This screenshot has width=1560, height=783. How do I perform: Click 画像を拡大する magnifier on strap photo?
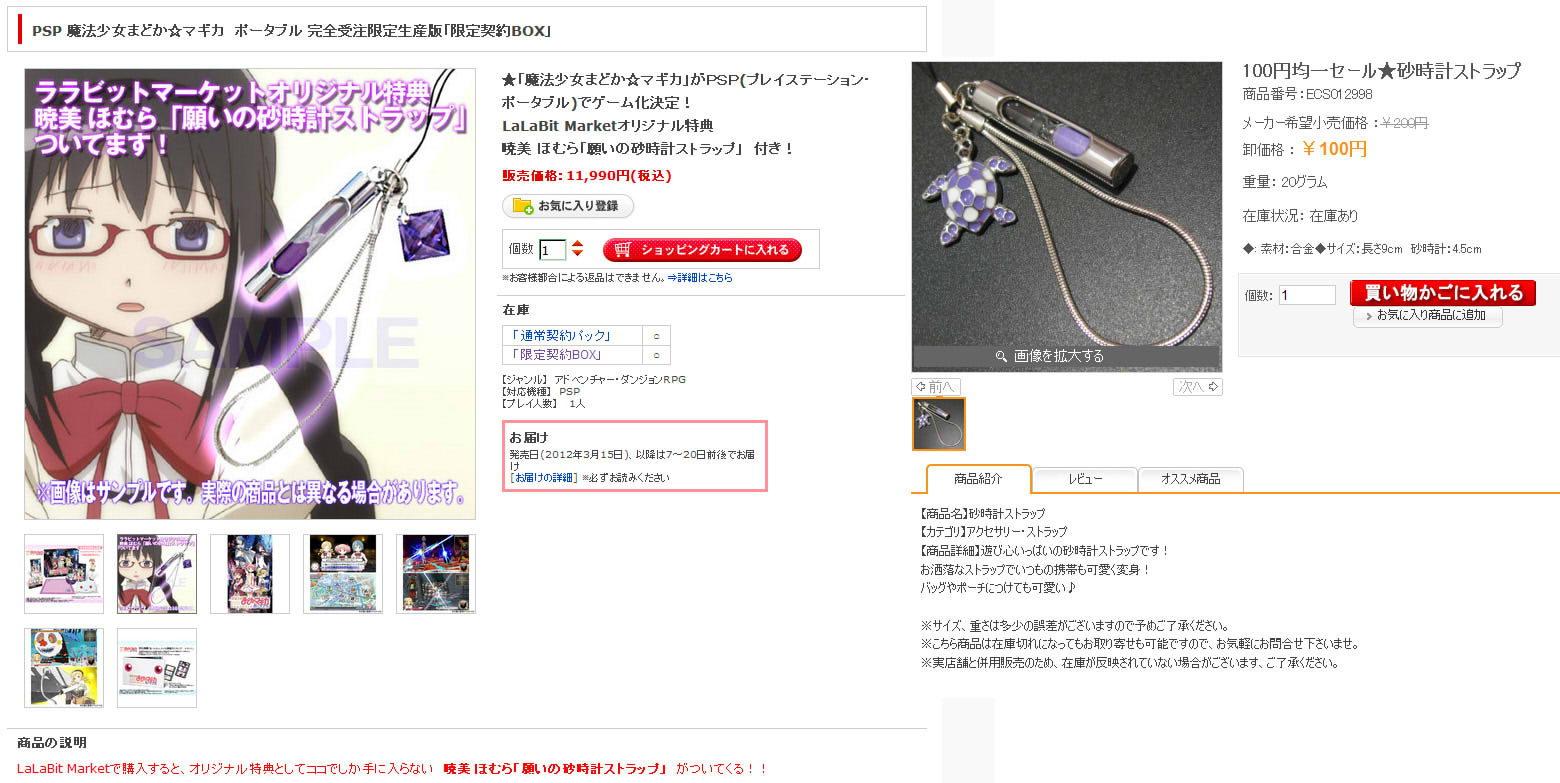[x=1066, y=356]
